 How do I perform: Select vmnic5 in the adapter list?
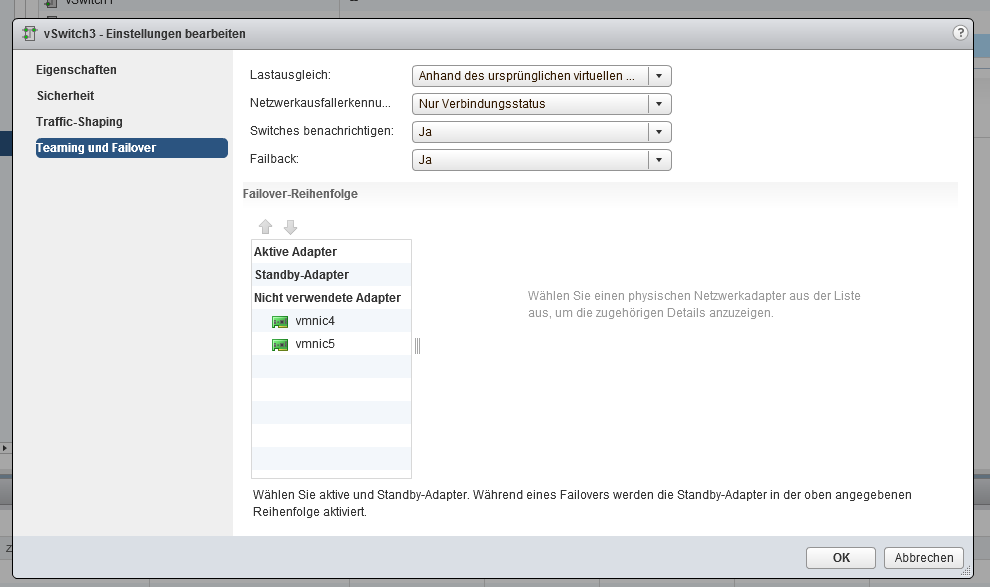(315, 344)
